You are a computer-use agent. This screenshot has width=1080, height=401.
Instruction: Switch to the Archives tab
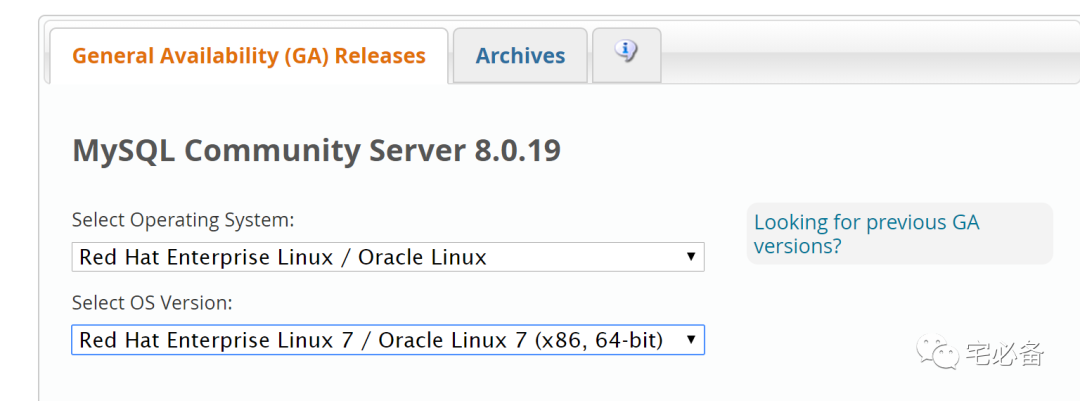pyautogui.click(x=520, y=56)
